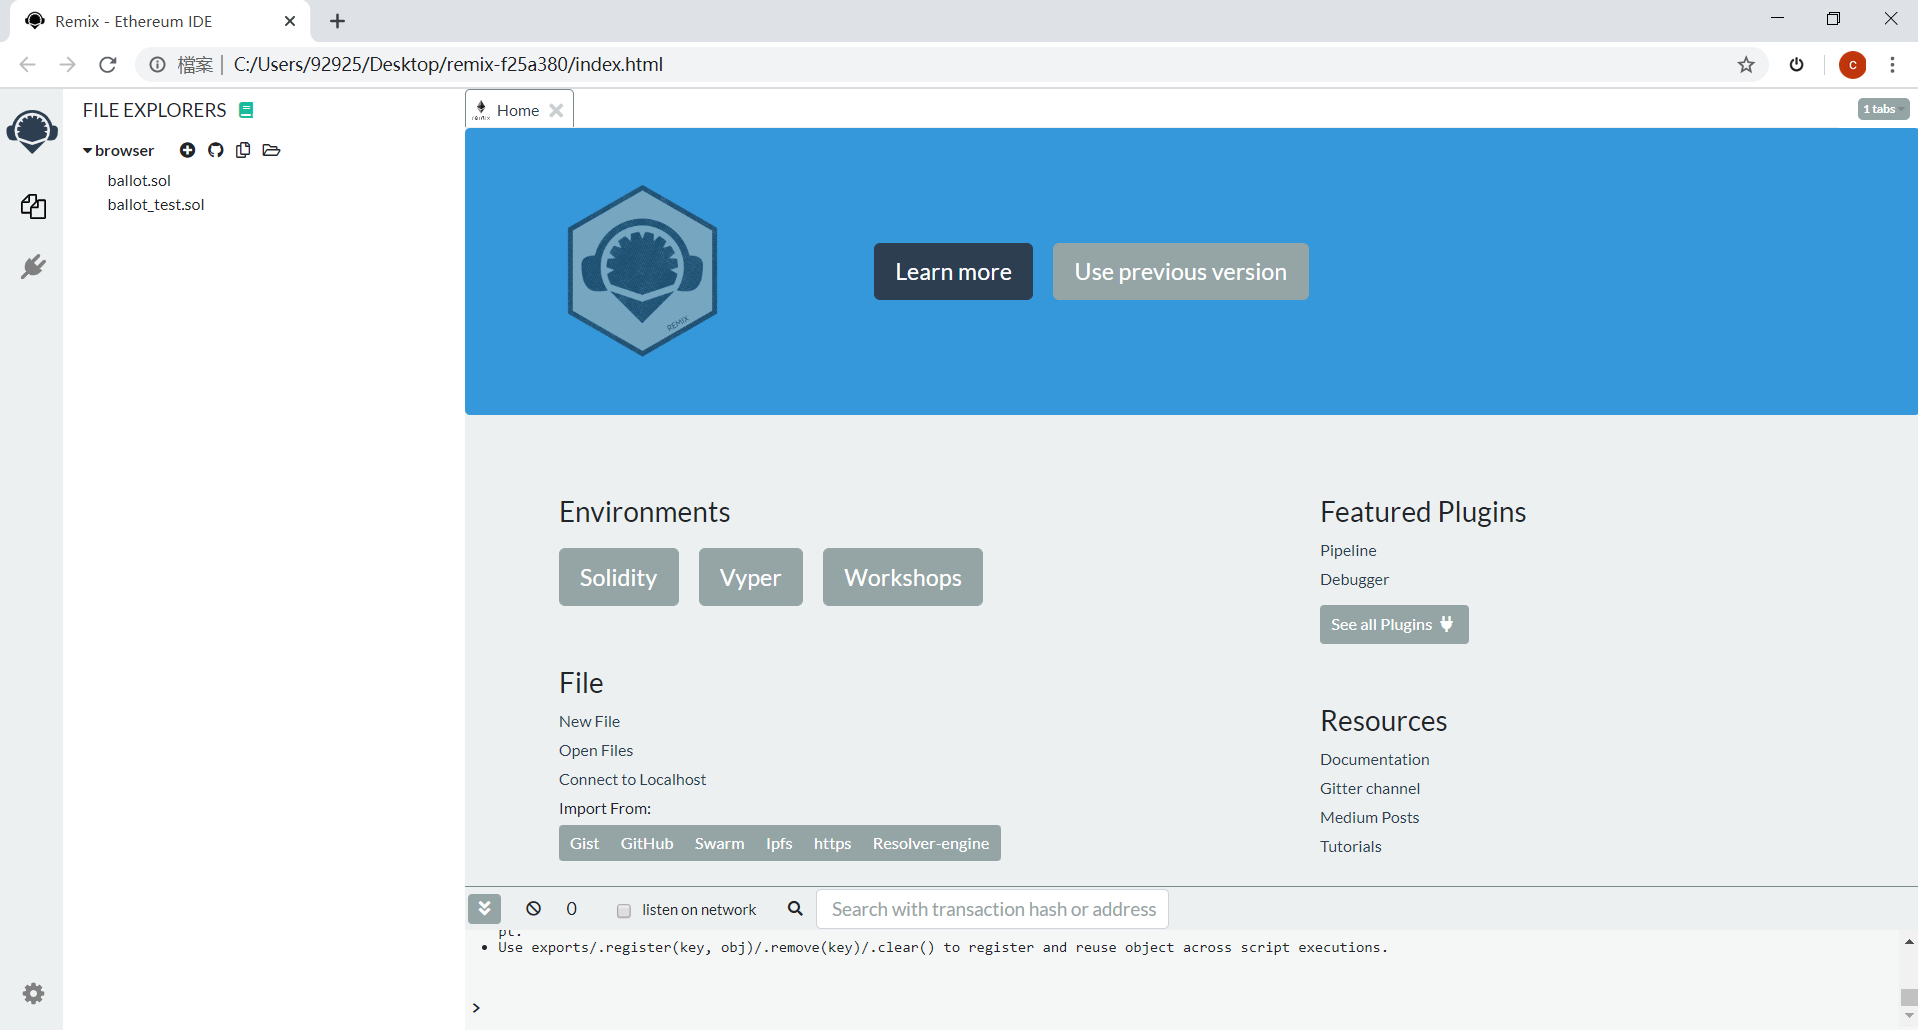The image size is (1918, 1030).
Task: Focus the transaction hash search field
Action: tap(992, 909)
